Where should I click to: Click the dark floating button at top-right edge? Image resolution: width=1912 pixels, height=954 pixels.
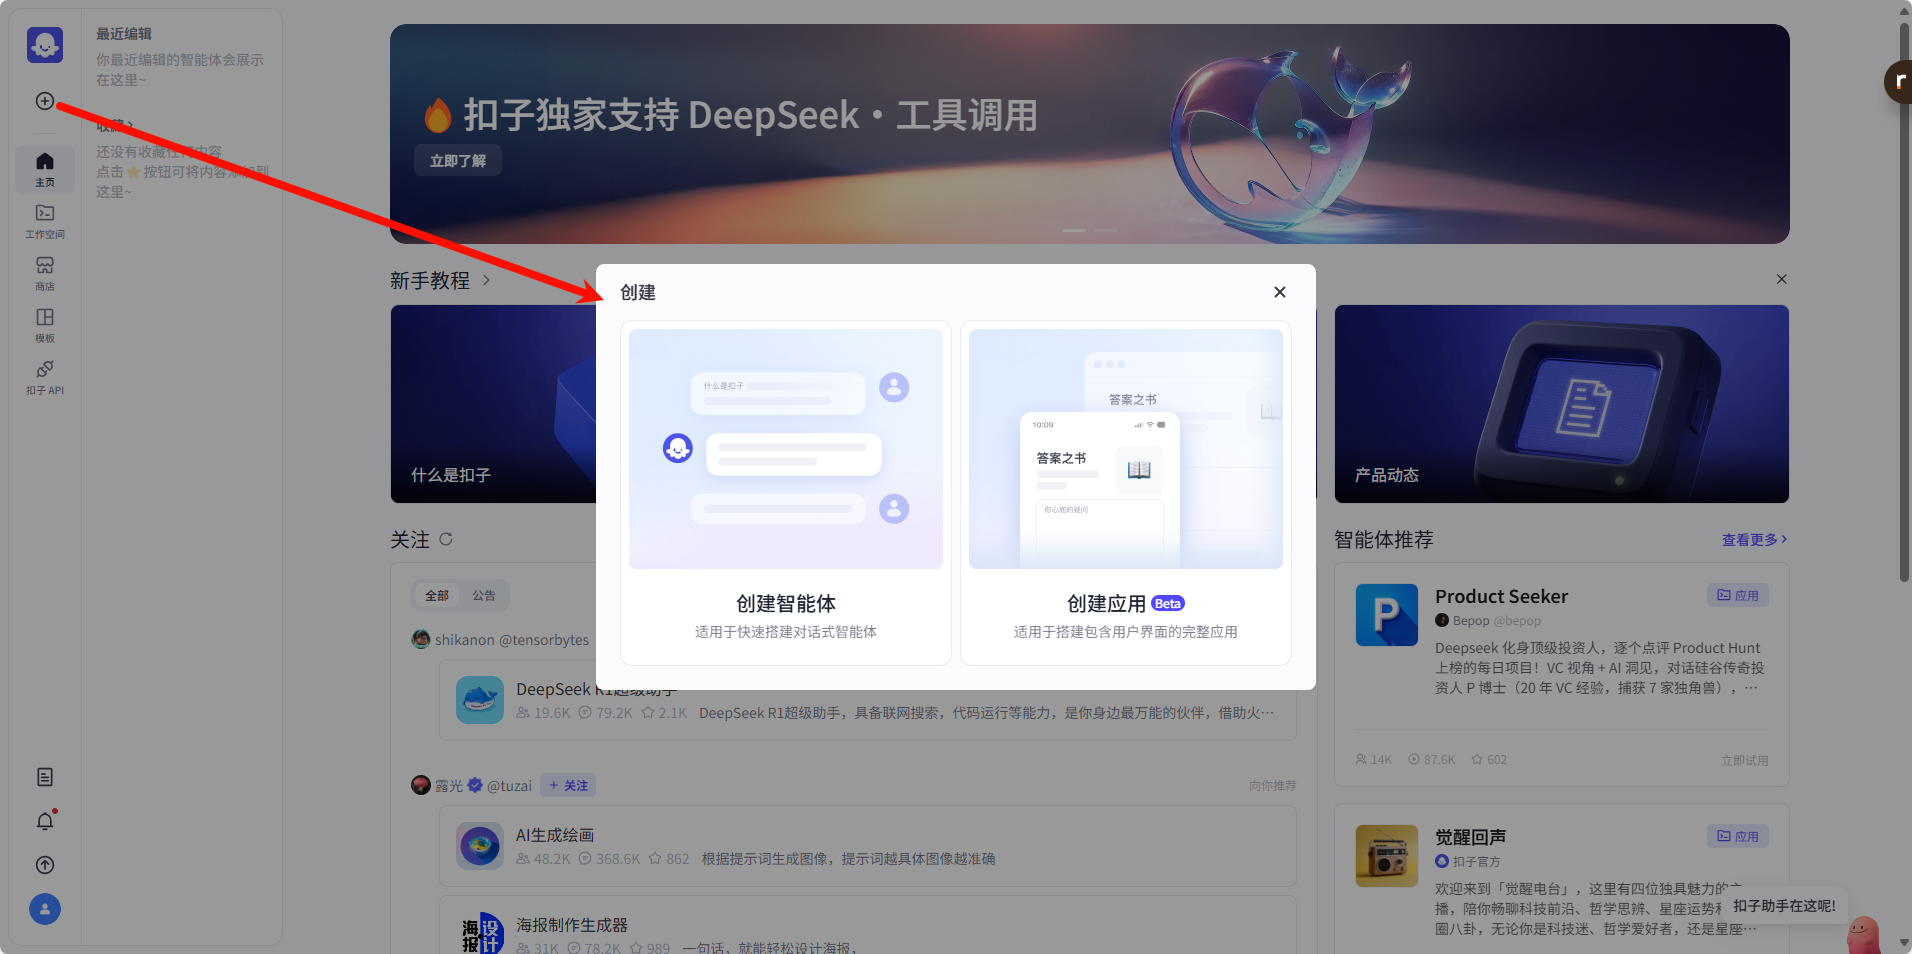click(1898, 82)
